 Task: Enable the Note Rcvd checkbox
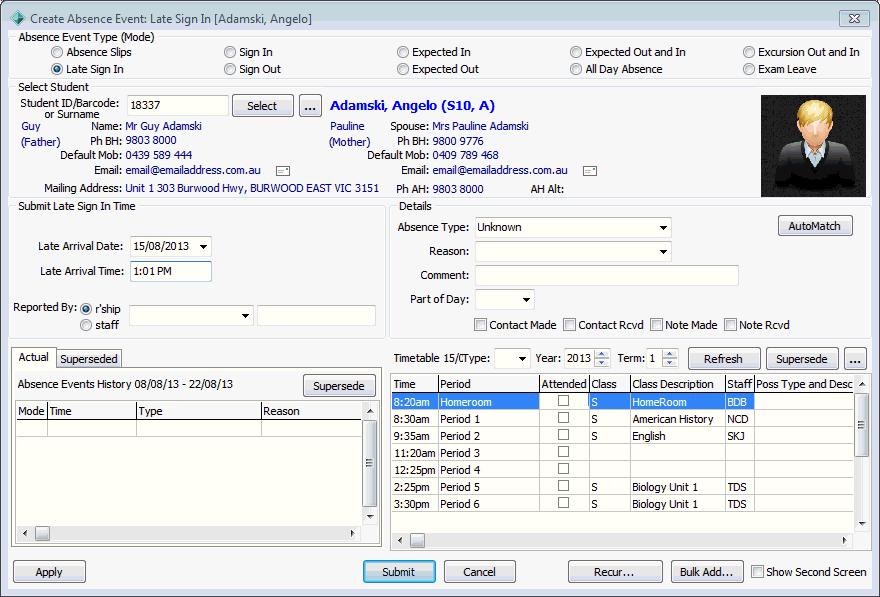coord(730,325)
